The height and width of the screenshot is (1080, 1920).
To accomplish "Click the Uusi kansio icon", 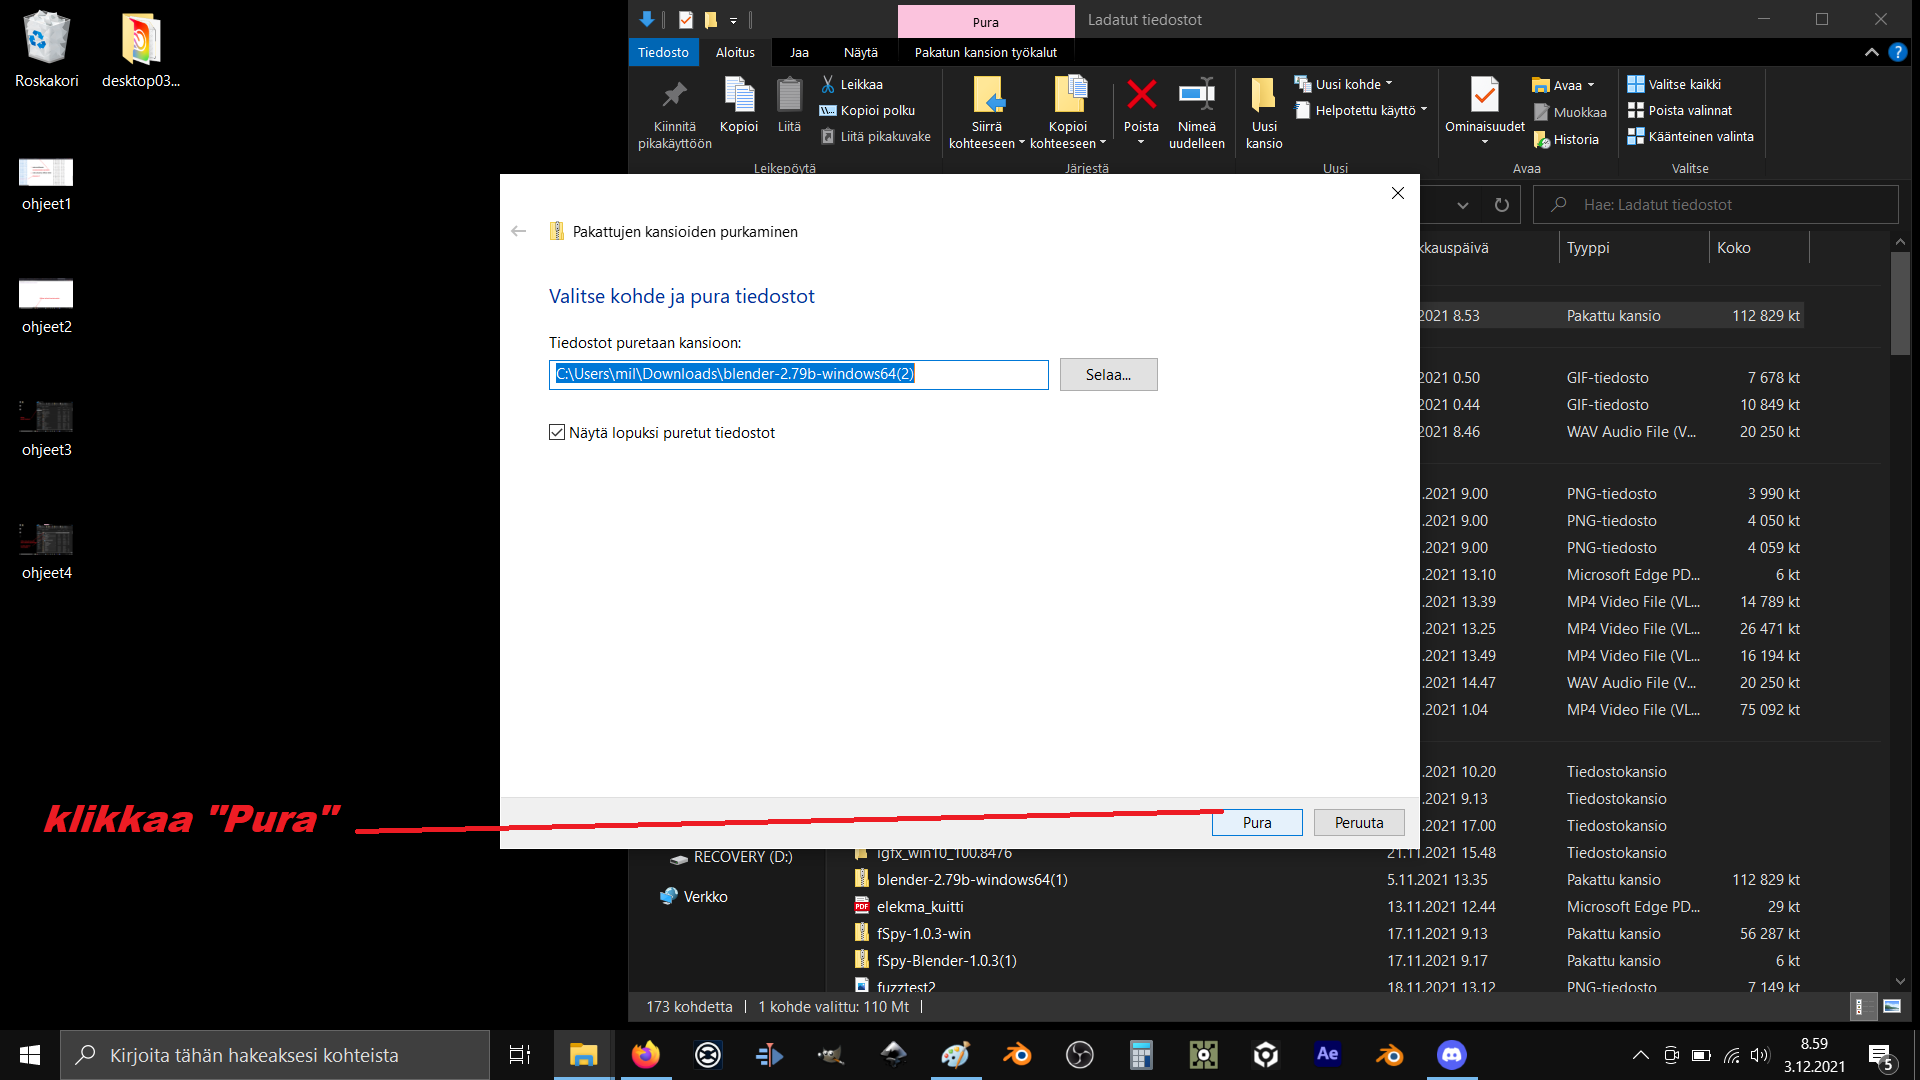I will [1263, 96].
